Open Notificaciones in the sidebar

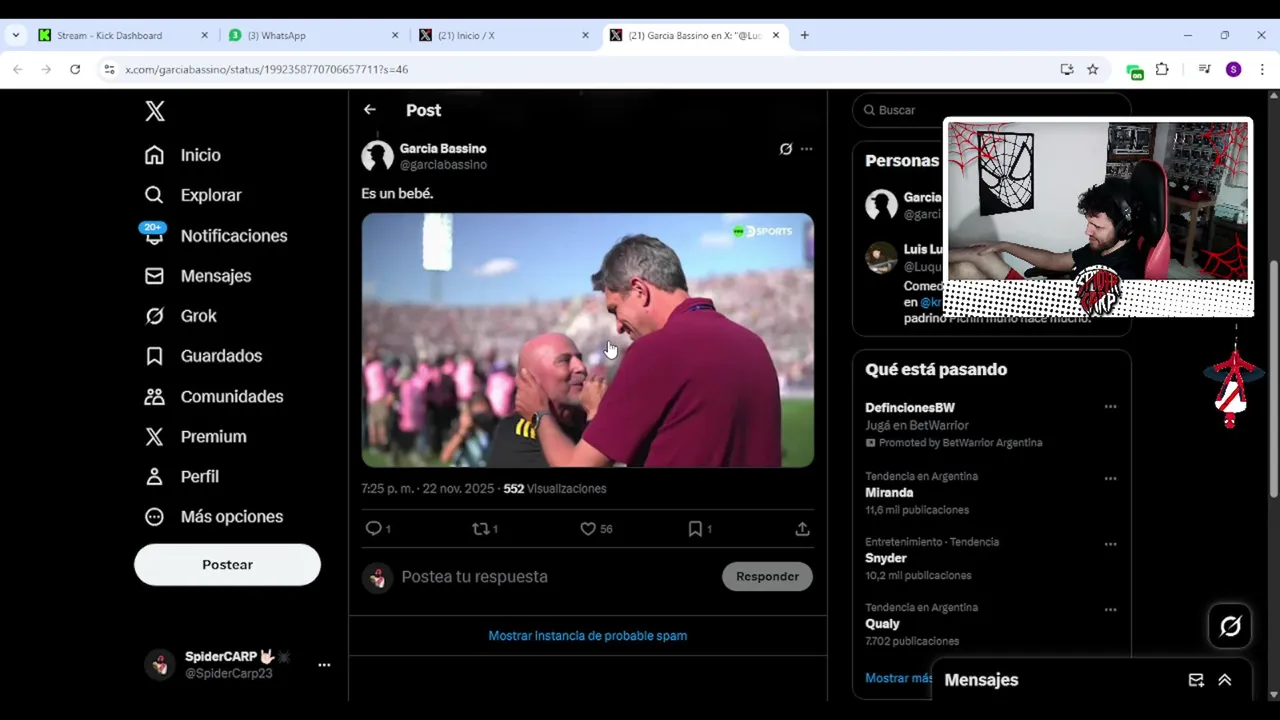click(x=233, y=236)
